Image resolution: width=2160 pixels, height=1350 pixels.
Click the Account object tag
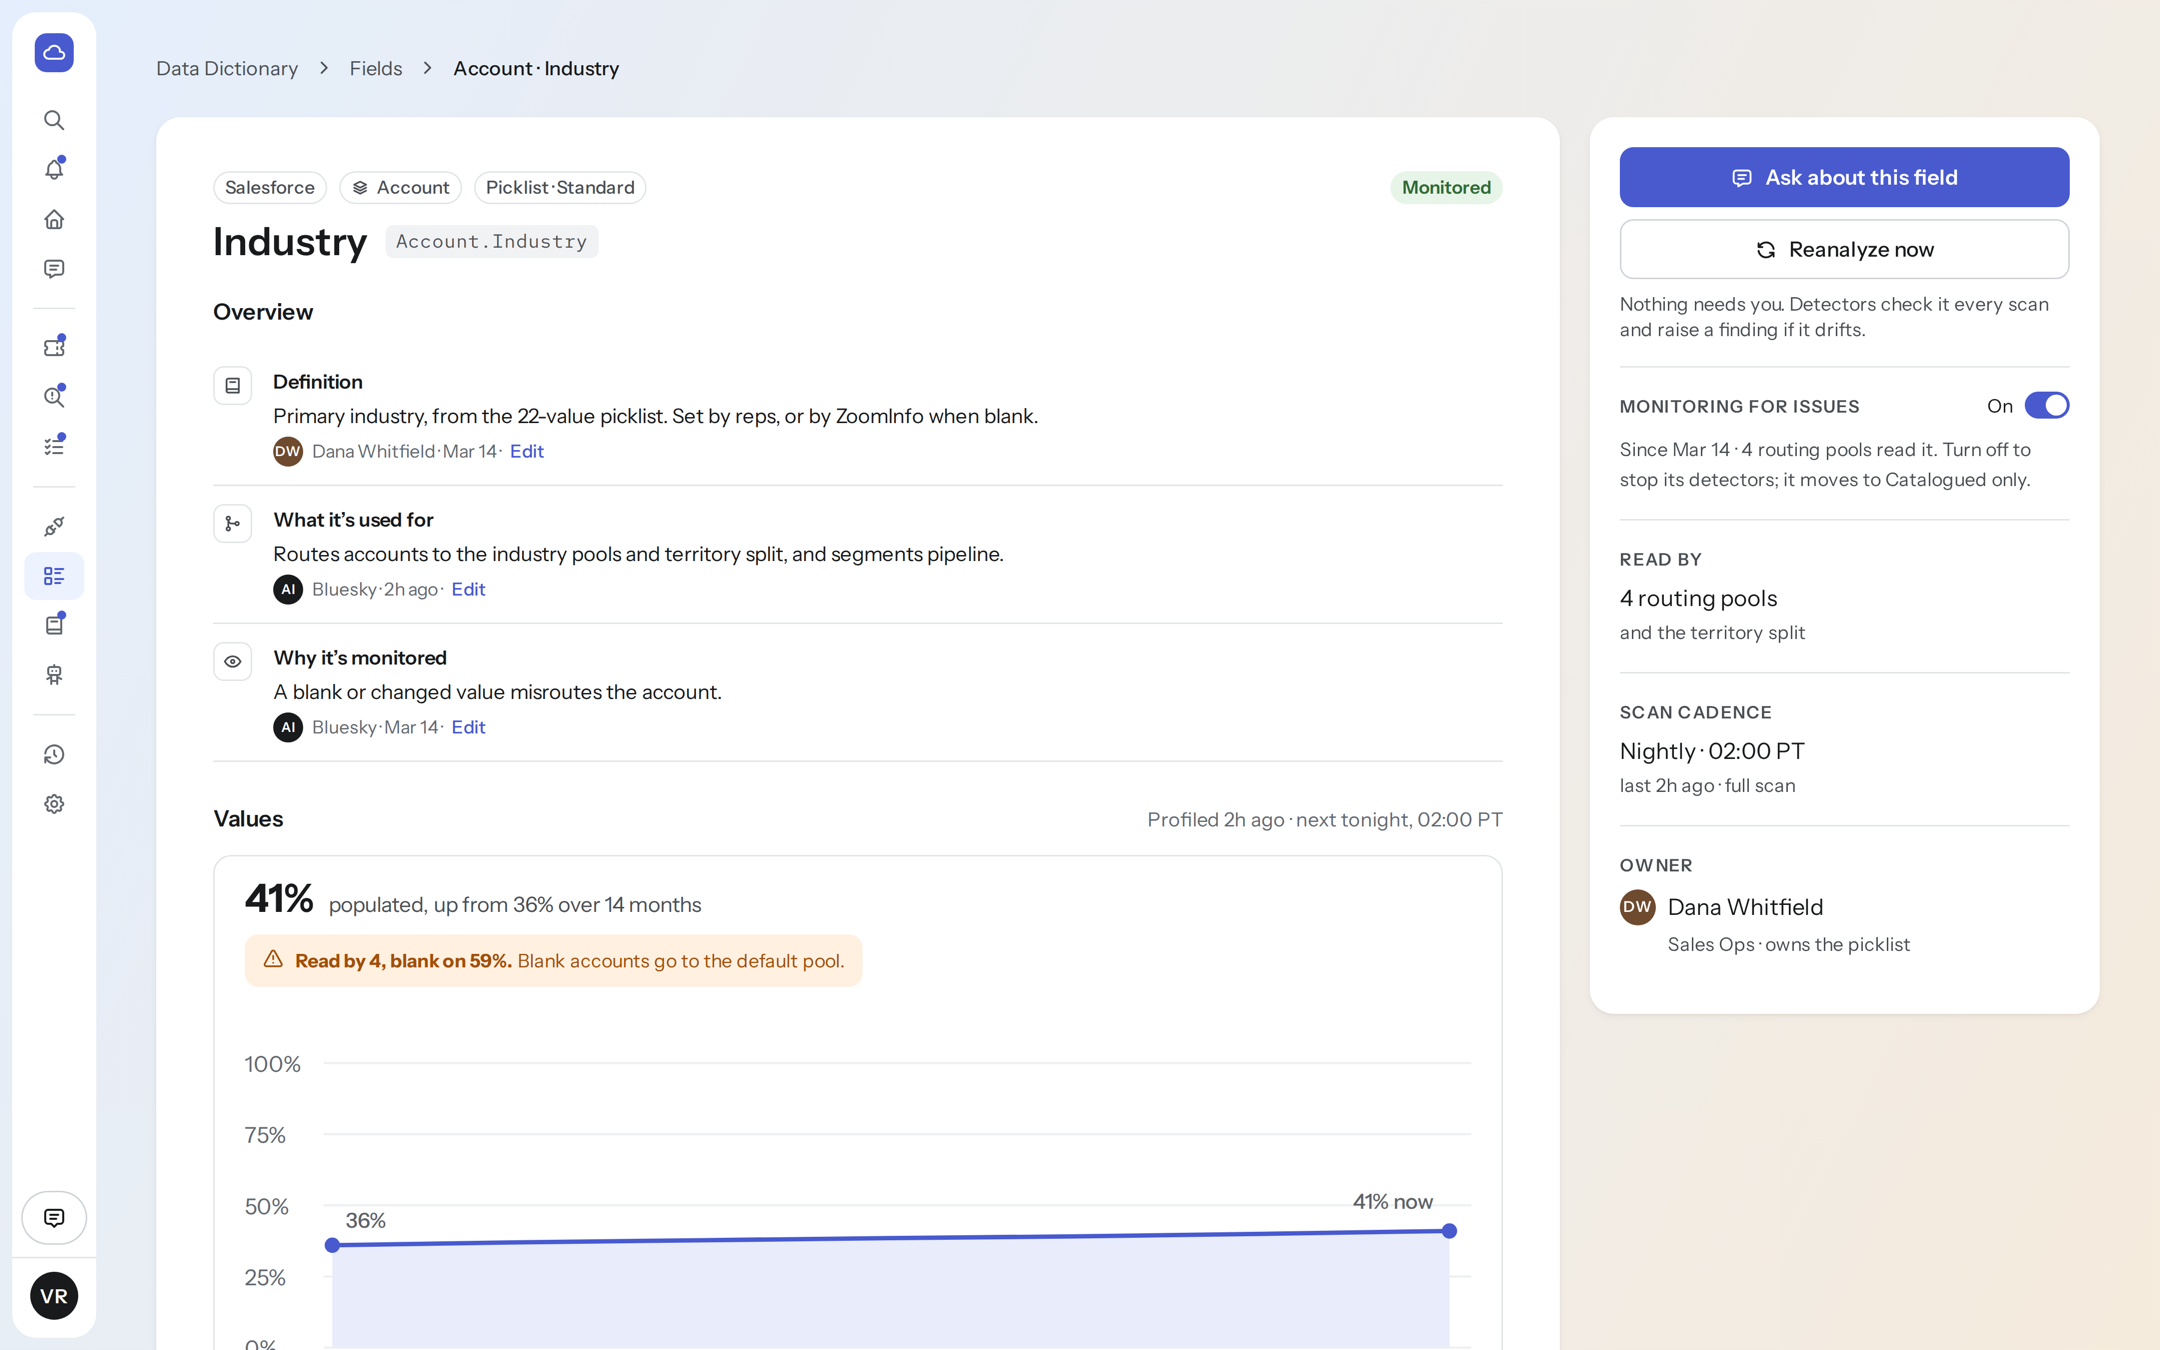click(x=400, y=187)
